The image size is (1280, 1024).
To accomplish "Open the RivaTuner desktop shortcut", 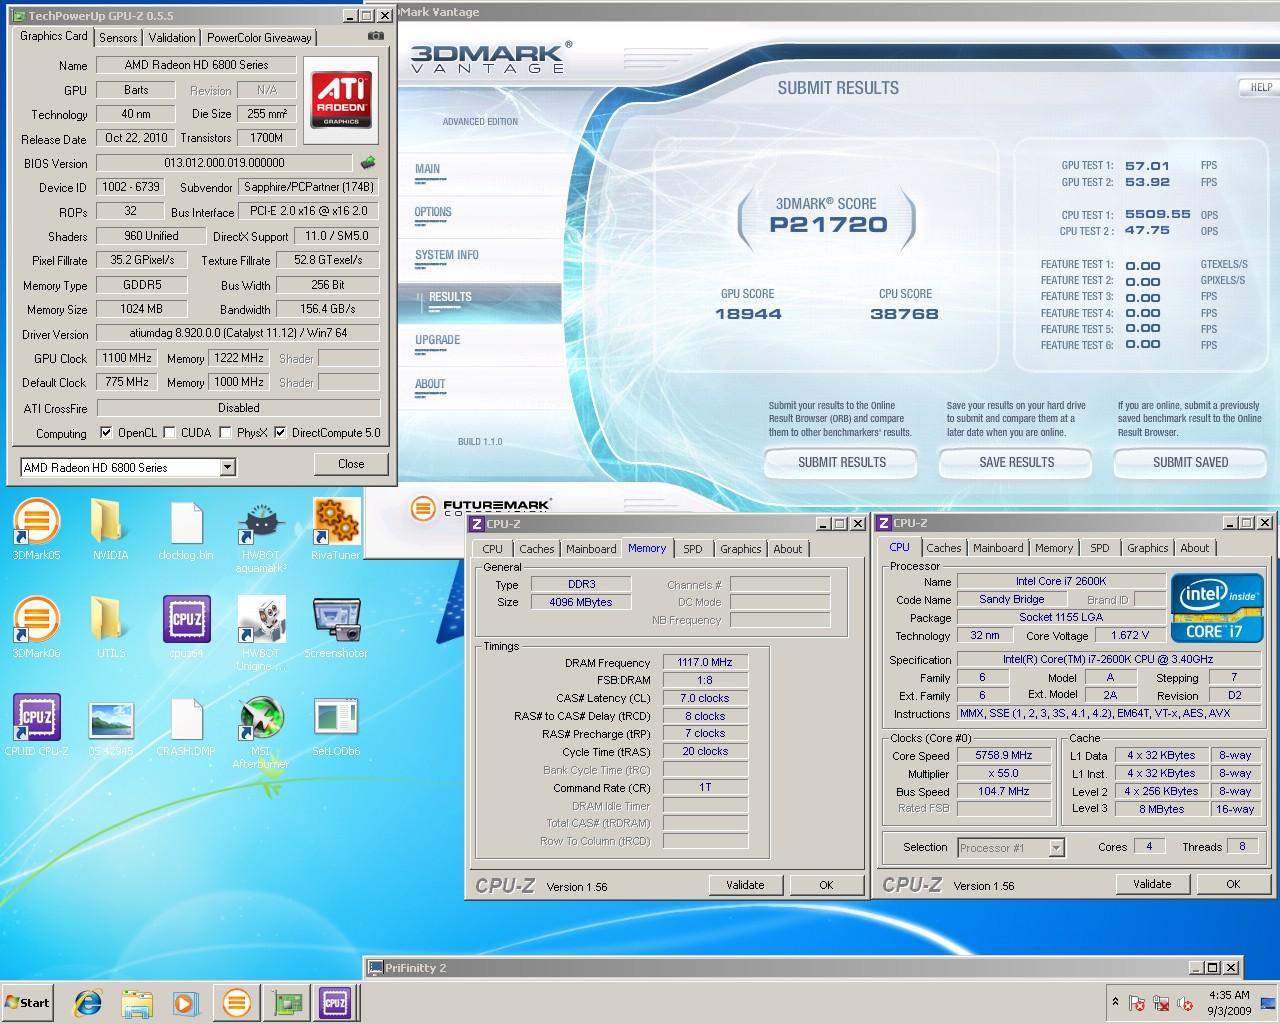I will 335,530.
